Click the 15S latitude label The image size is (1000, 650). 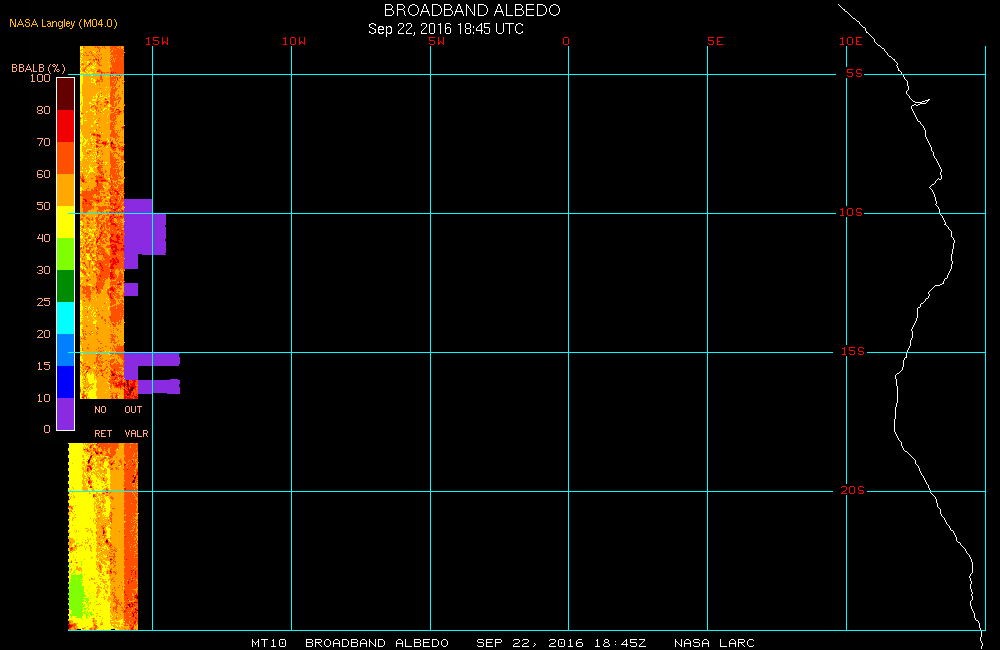(x=853, y=351)
